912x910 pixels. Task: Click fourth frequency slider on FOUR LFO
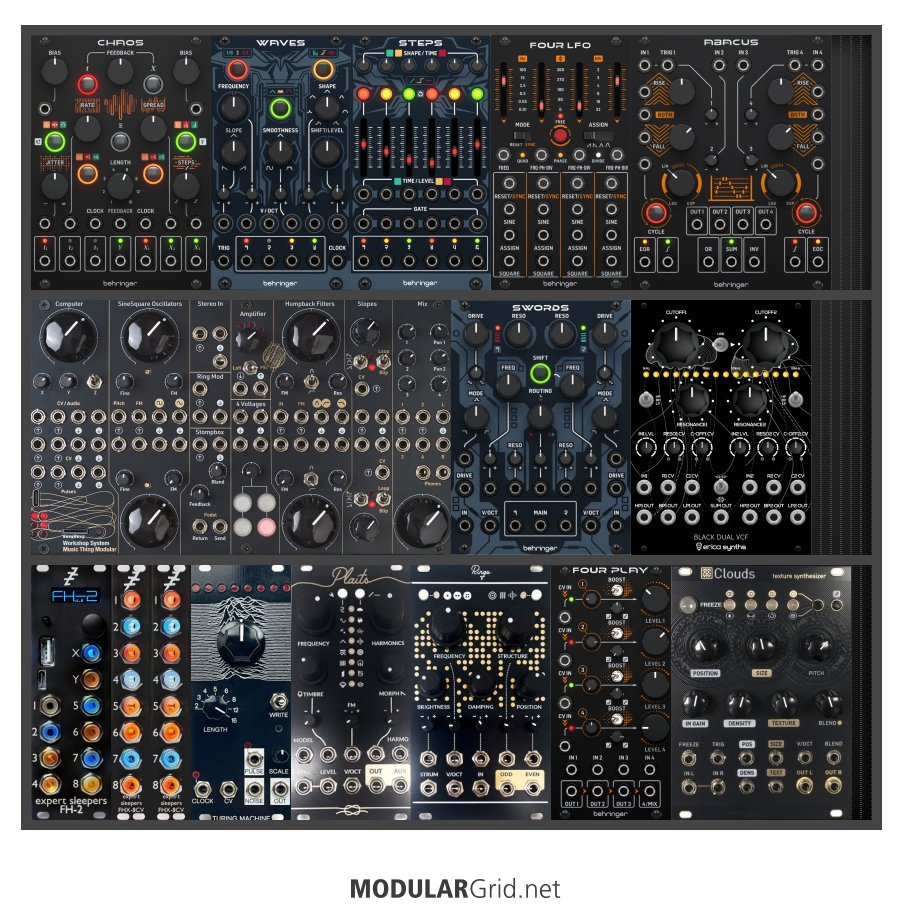(617, 88)
